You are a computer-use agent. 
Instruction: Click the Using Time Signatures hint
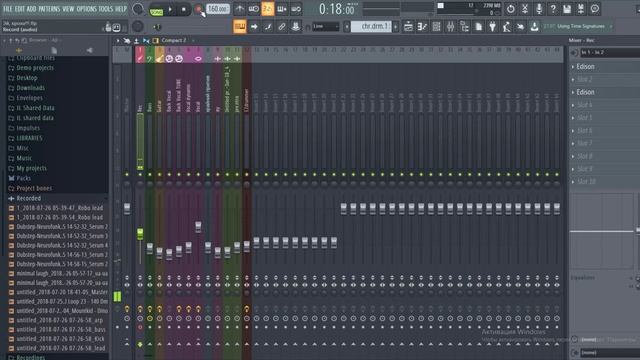pos(580,26)
